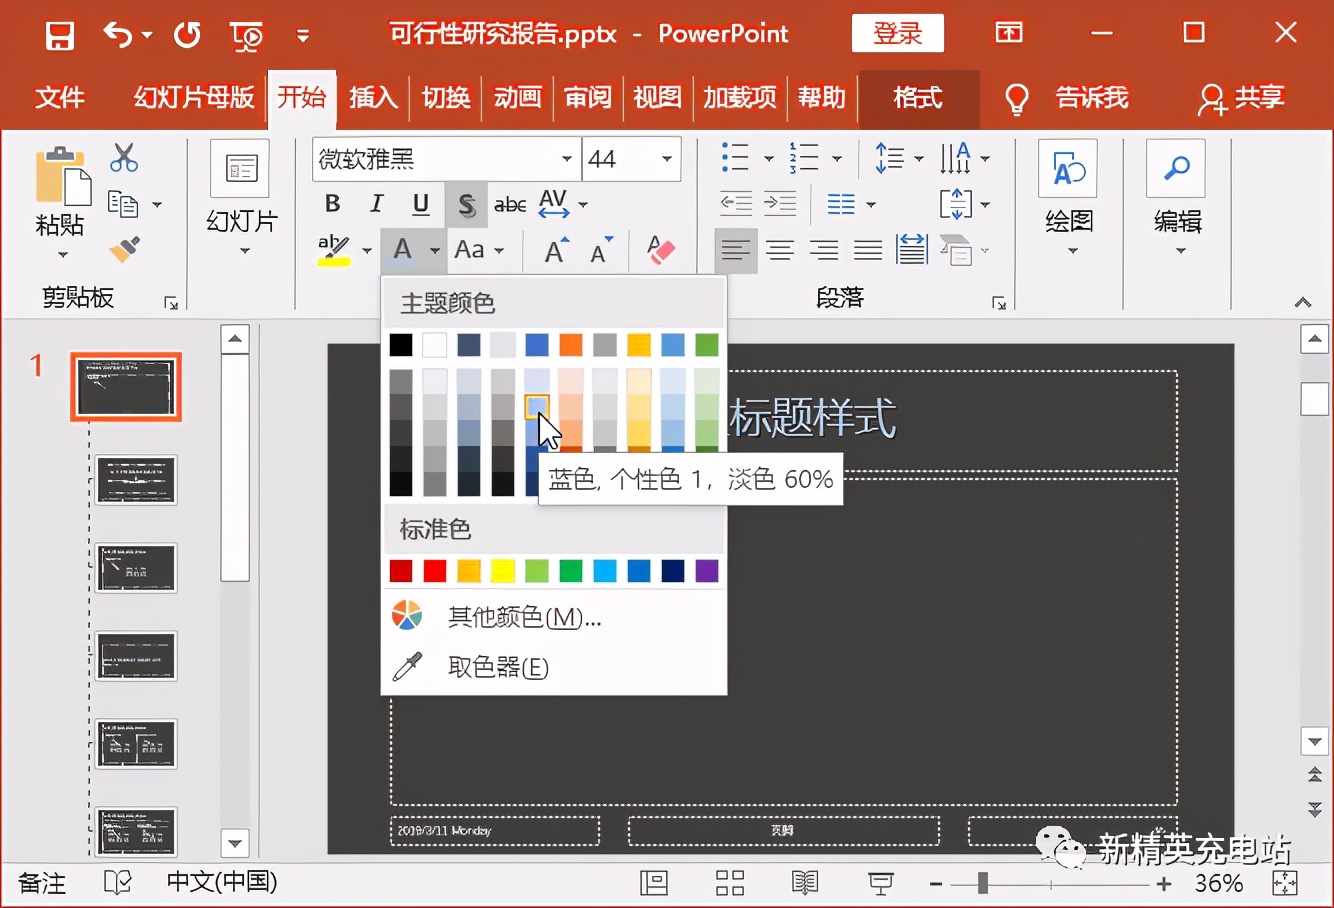Click the Clear Formatting eraser icon
This screenshot has width=1334, height=908.
(661, 250)
